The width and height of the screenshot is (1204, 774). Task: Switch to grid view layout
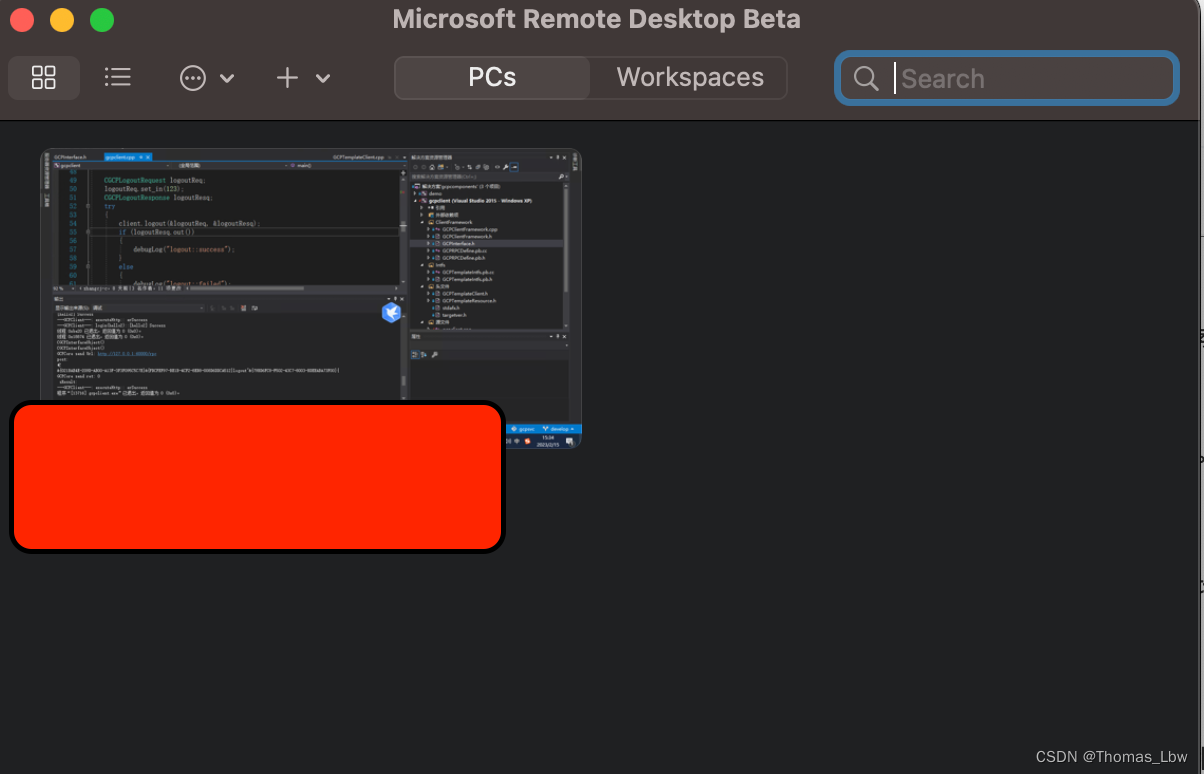(44, 78)
